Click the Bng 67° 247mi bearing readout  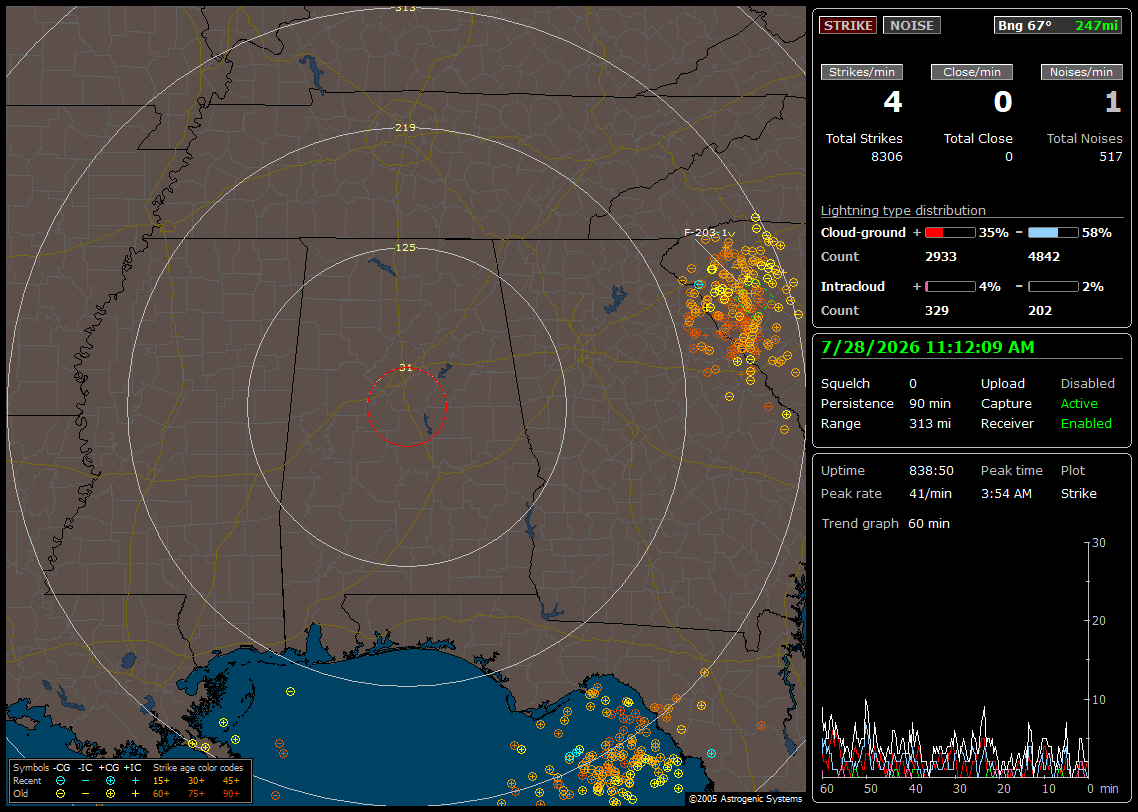(x=1057, y=25)
